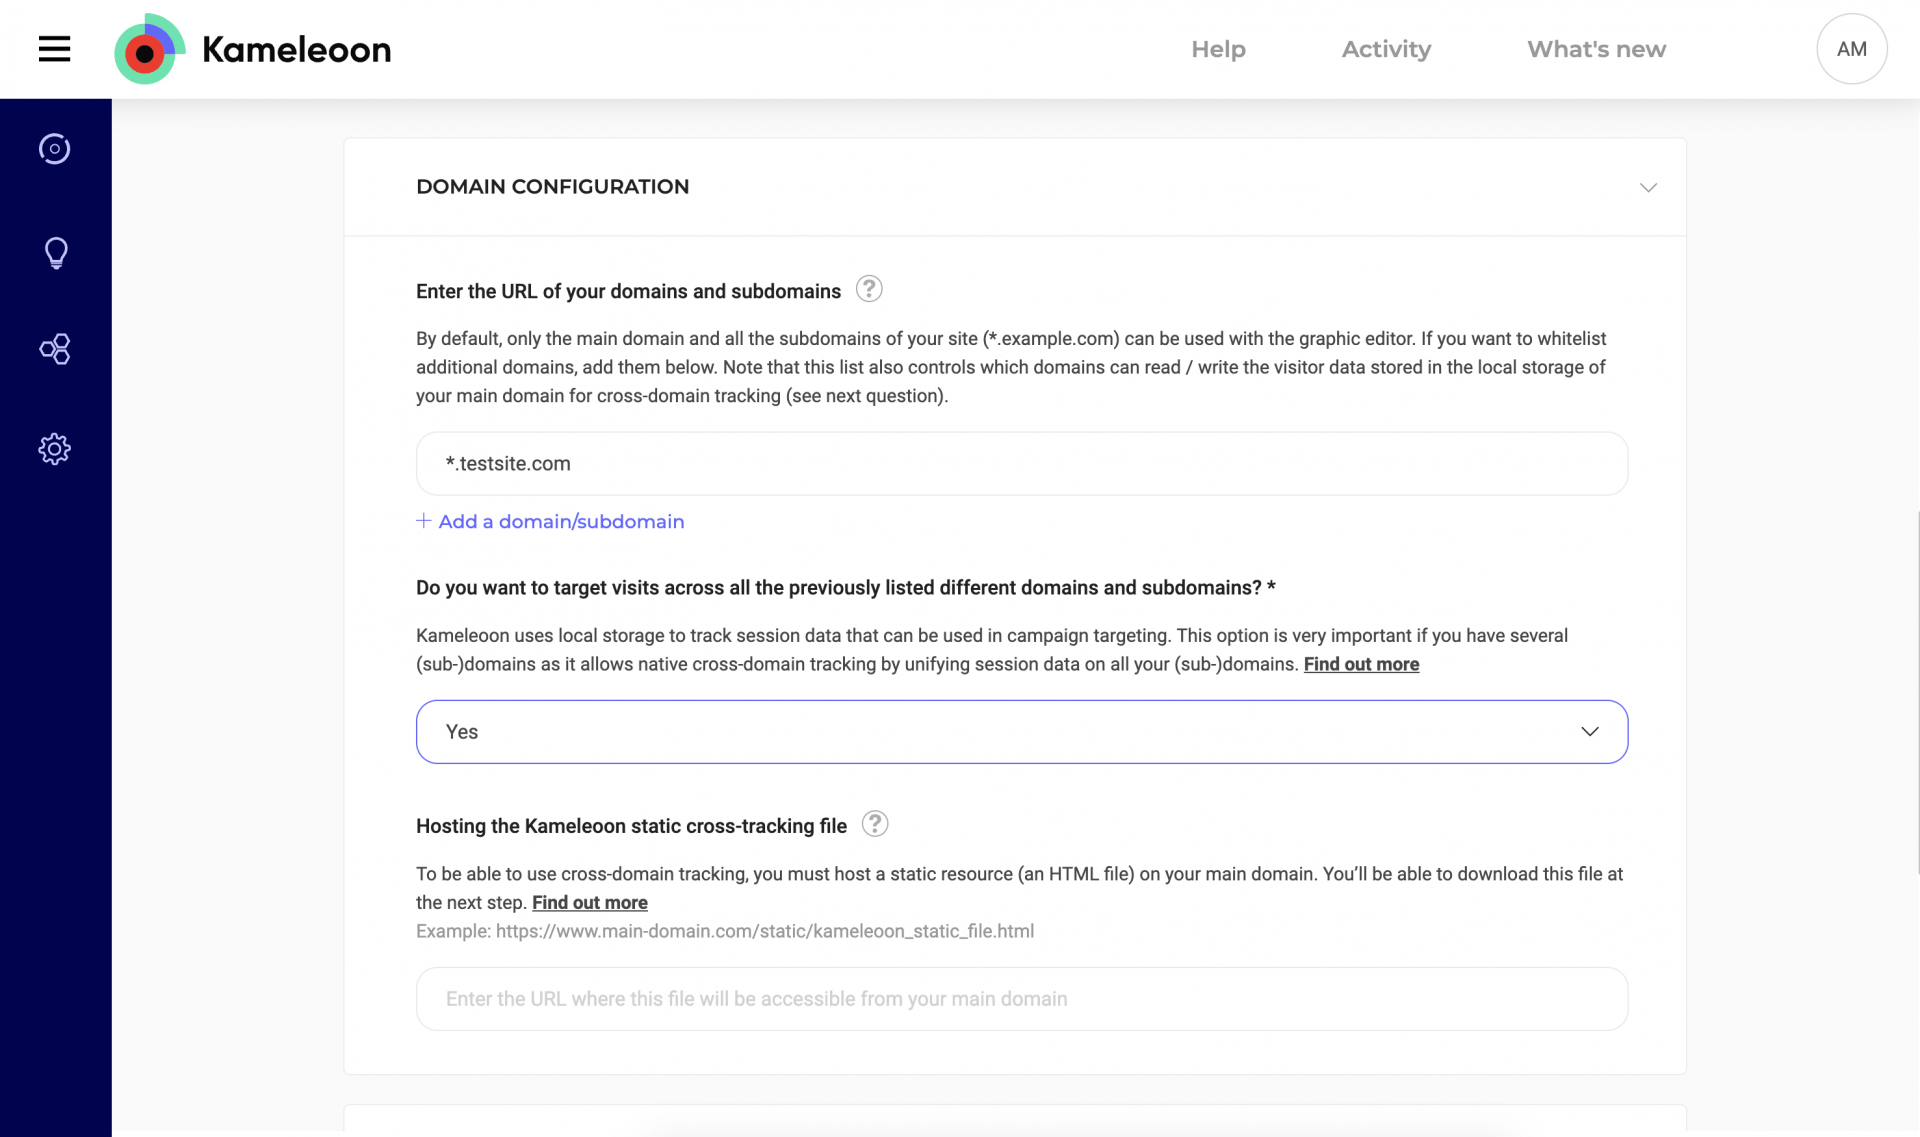Show help tooltip for domains and subdomains
This screenshot has height=1137, width=1920.
[869, 289]
